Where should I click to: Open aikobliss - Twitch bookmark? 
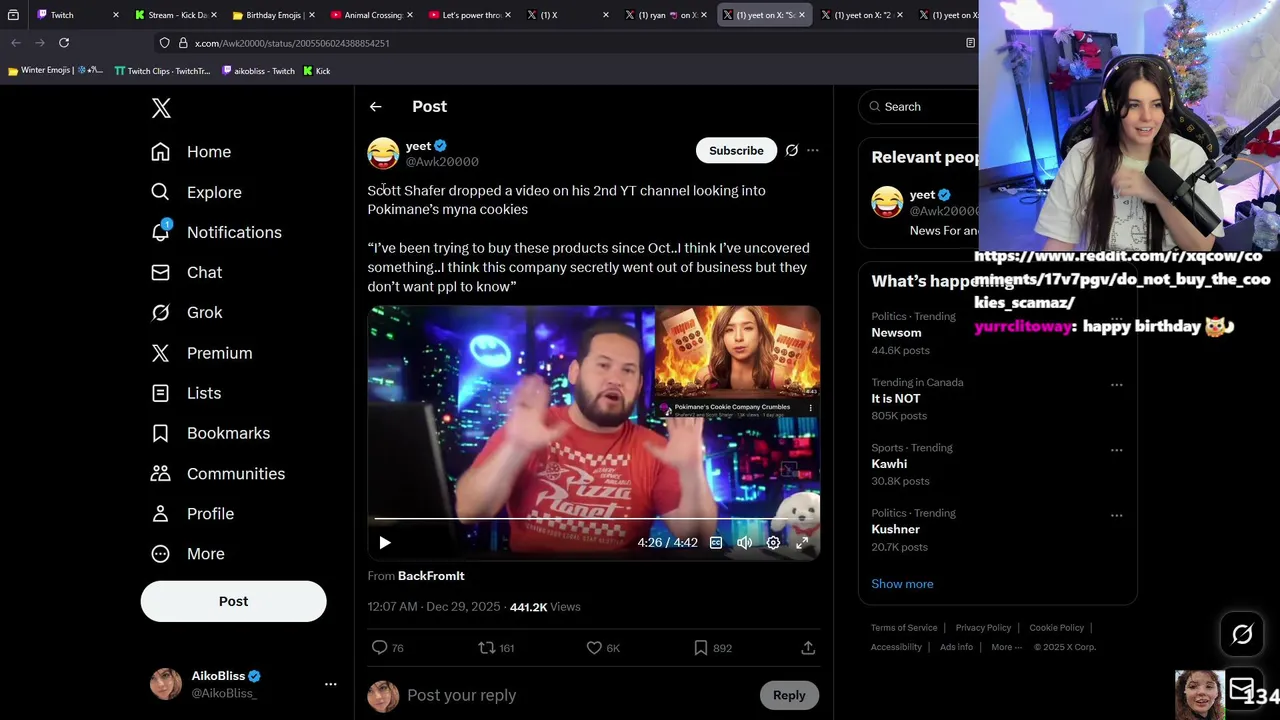[258, 71]
